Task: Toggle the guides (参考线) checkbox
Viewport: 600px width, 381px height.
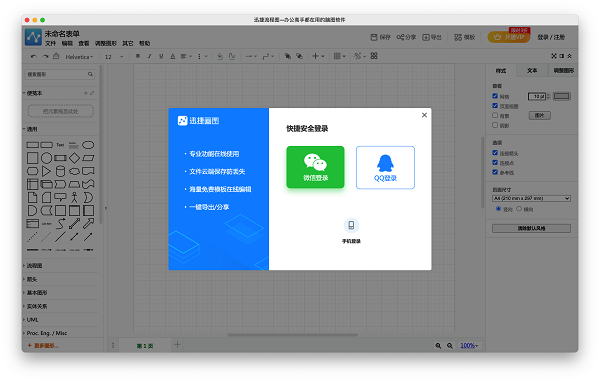Action: 495,172
